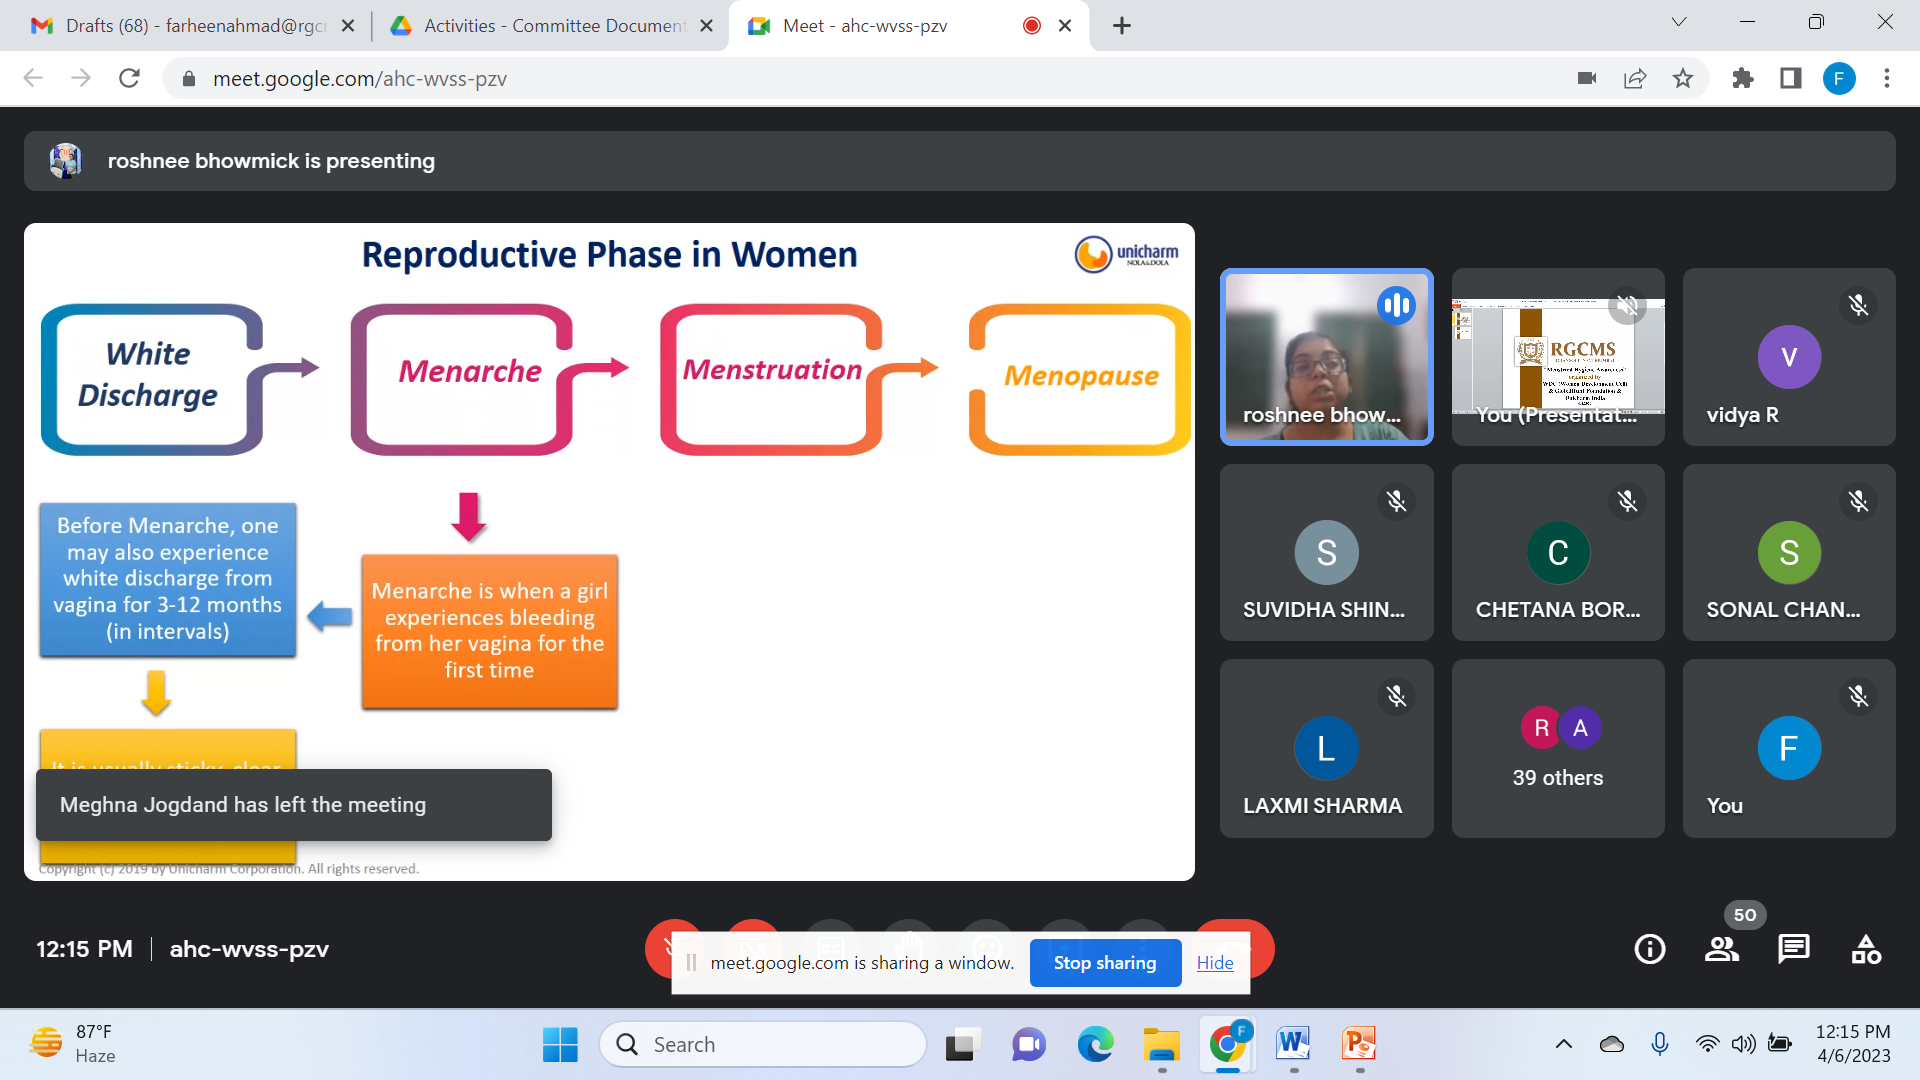Click the Stop sharing button
Viewport: 1920px width, 1080px height.
pyautogui.click(x=1105, y=962)
